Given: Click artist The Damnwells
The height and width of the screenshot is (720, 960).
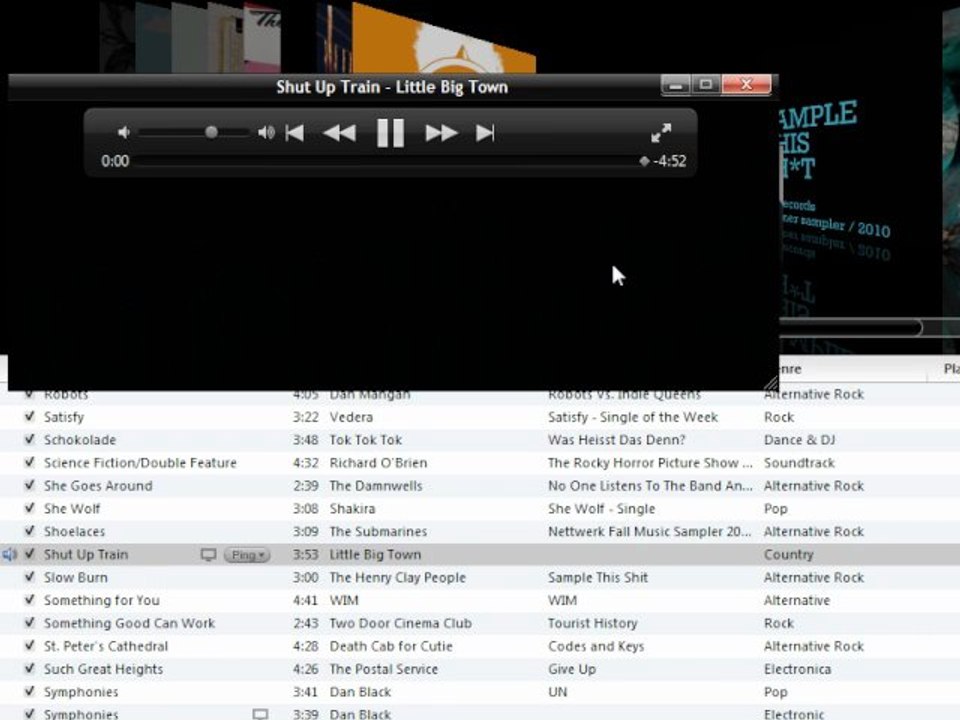Looking at the screenshot, I should click(x=376, y=486).
